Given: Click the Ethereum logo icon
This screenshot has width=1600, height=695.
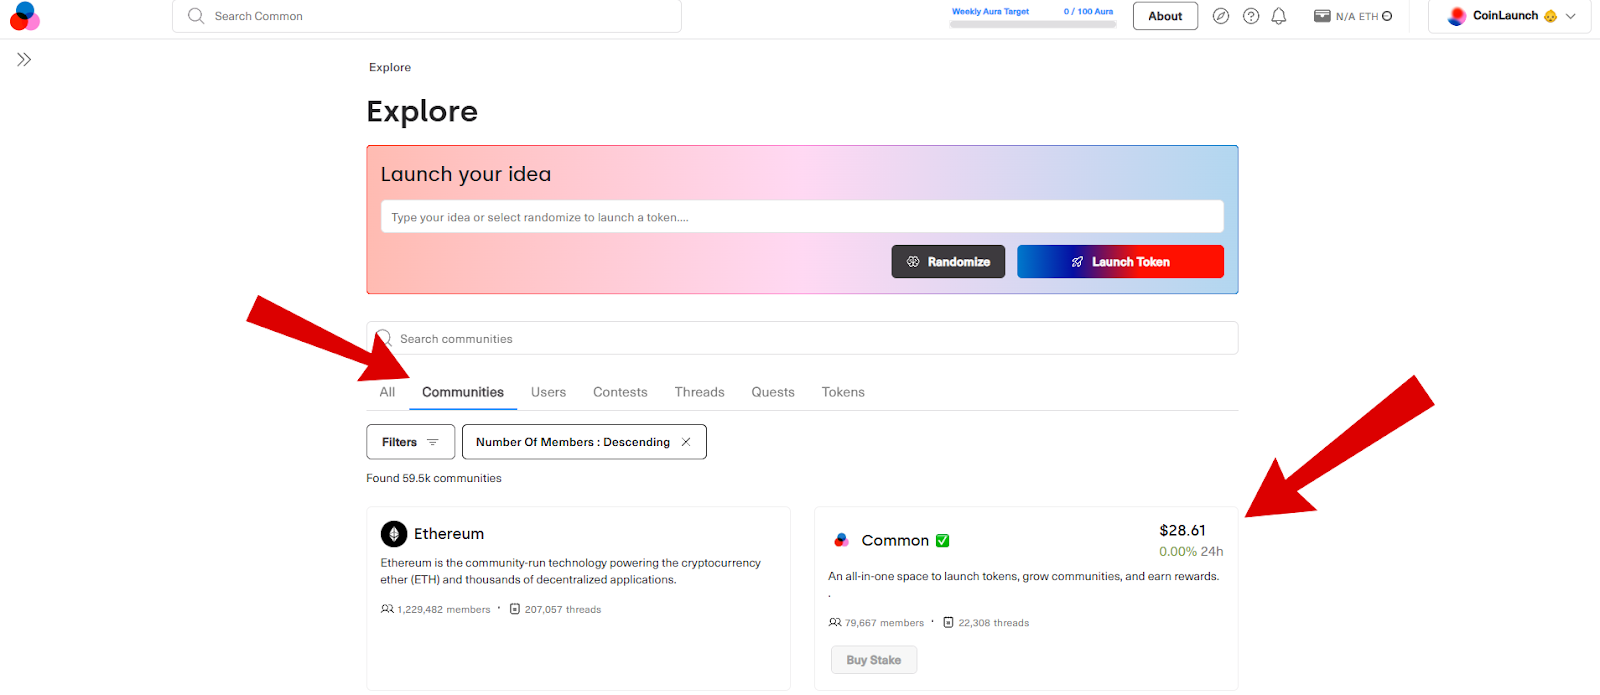Looking at the screenshot, I should point(394,534).
